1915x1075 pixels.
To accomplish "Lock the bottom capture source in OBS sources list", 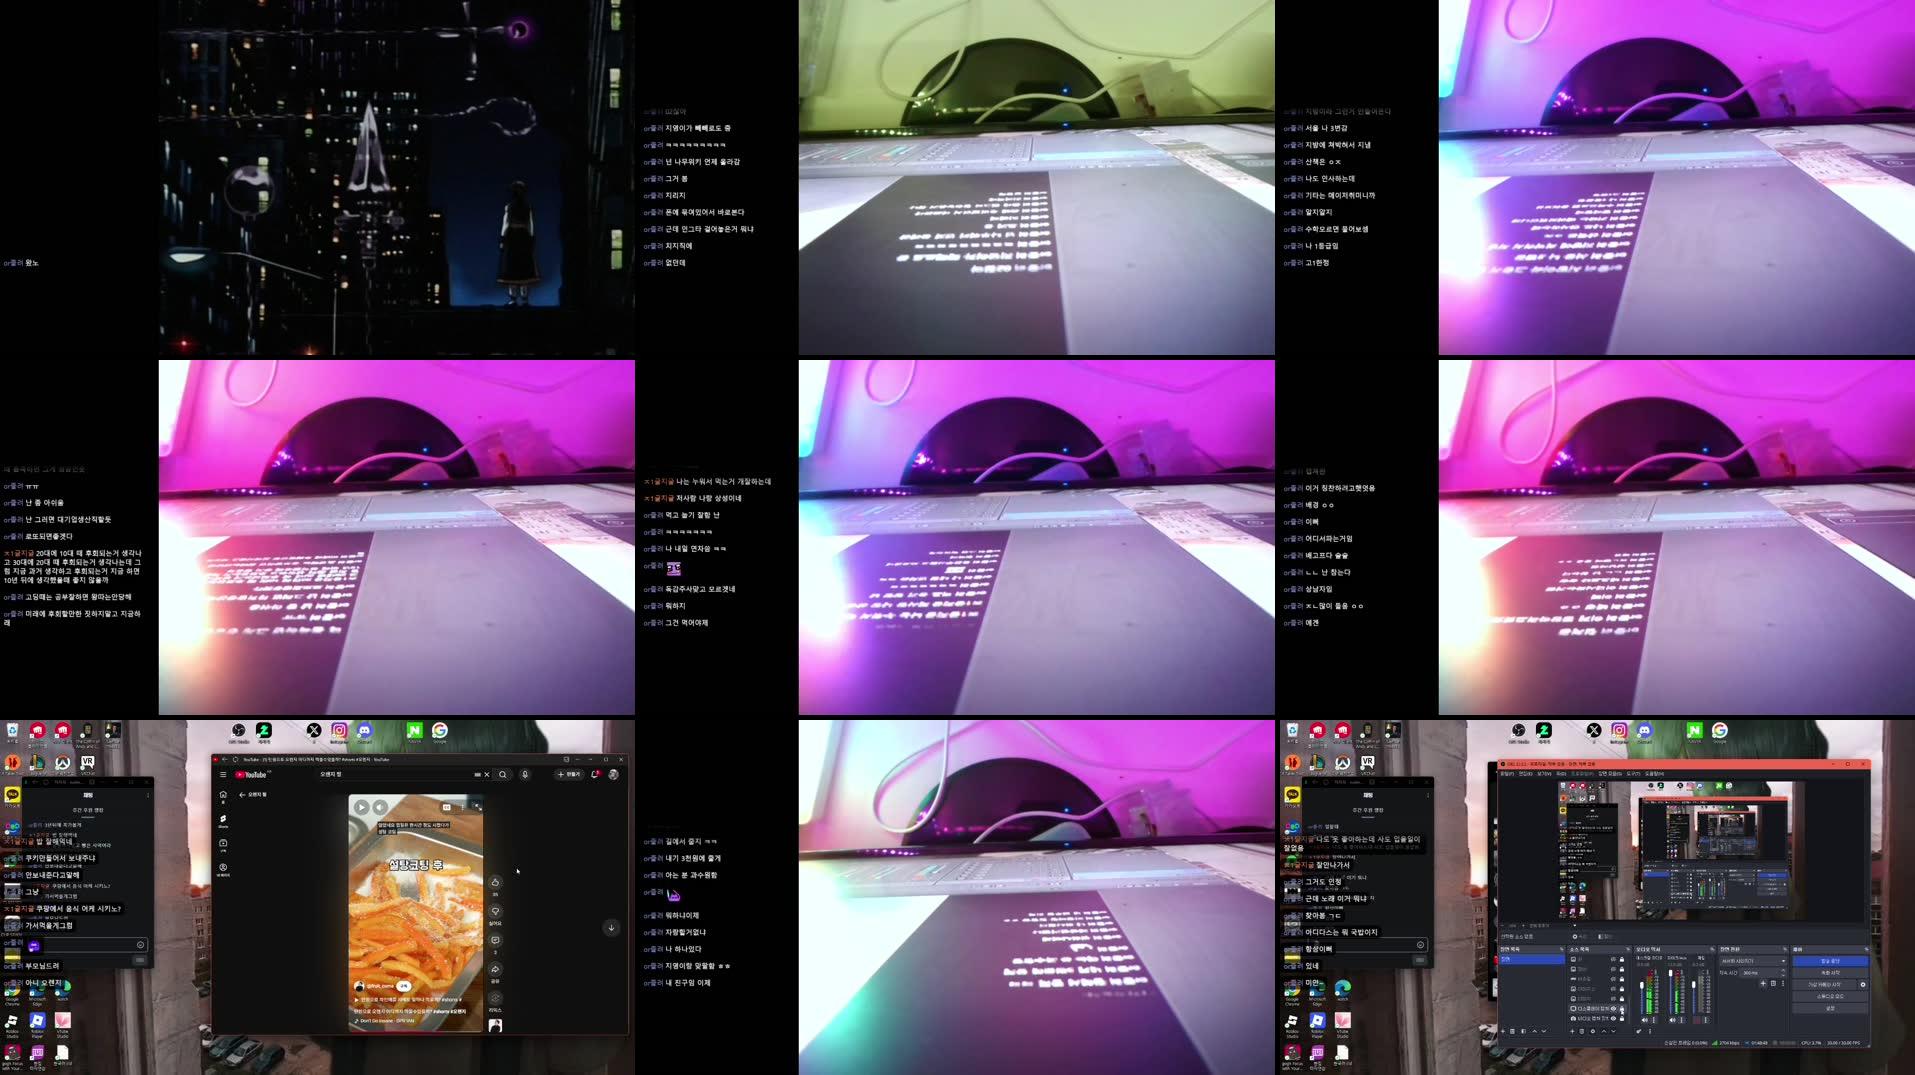I will point(1621,1018).
